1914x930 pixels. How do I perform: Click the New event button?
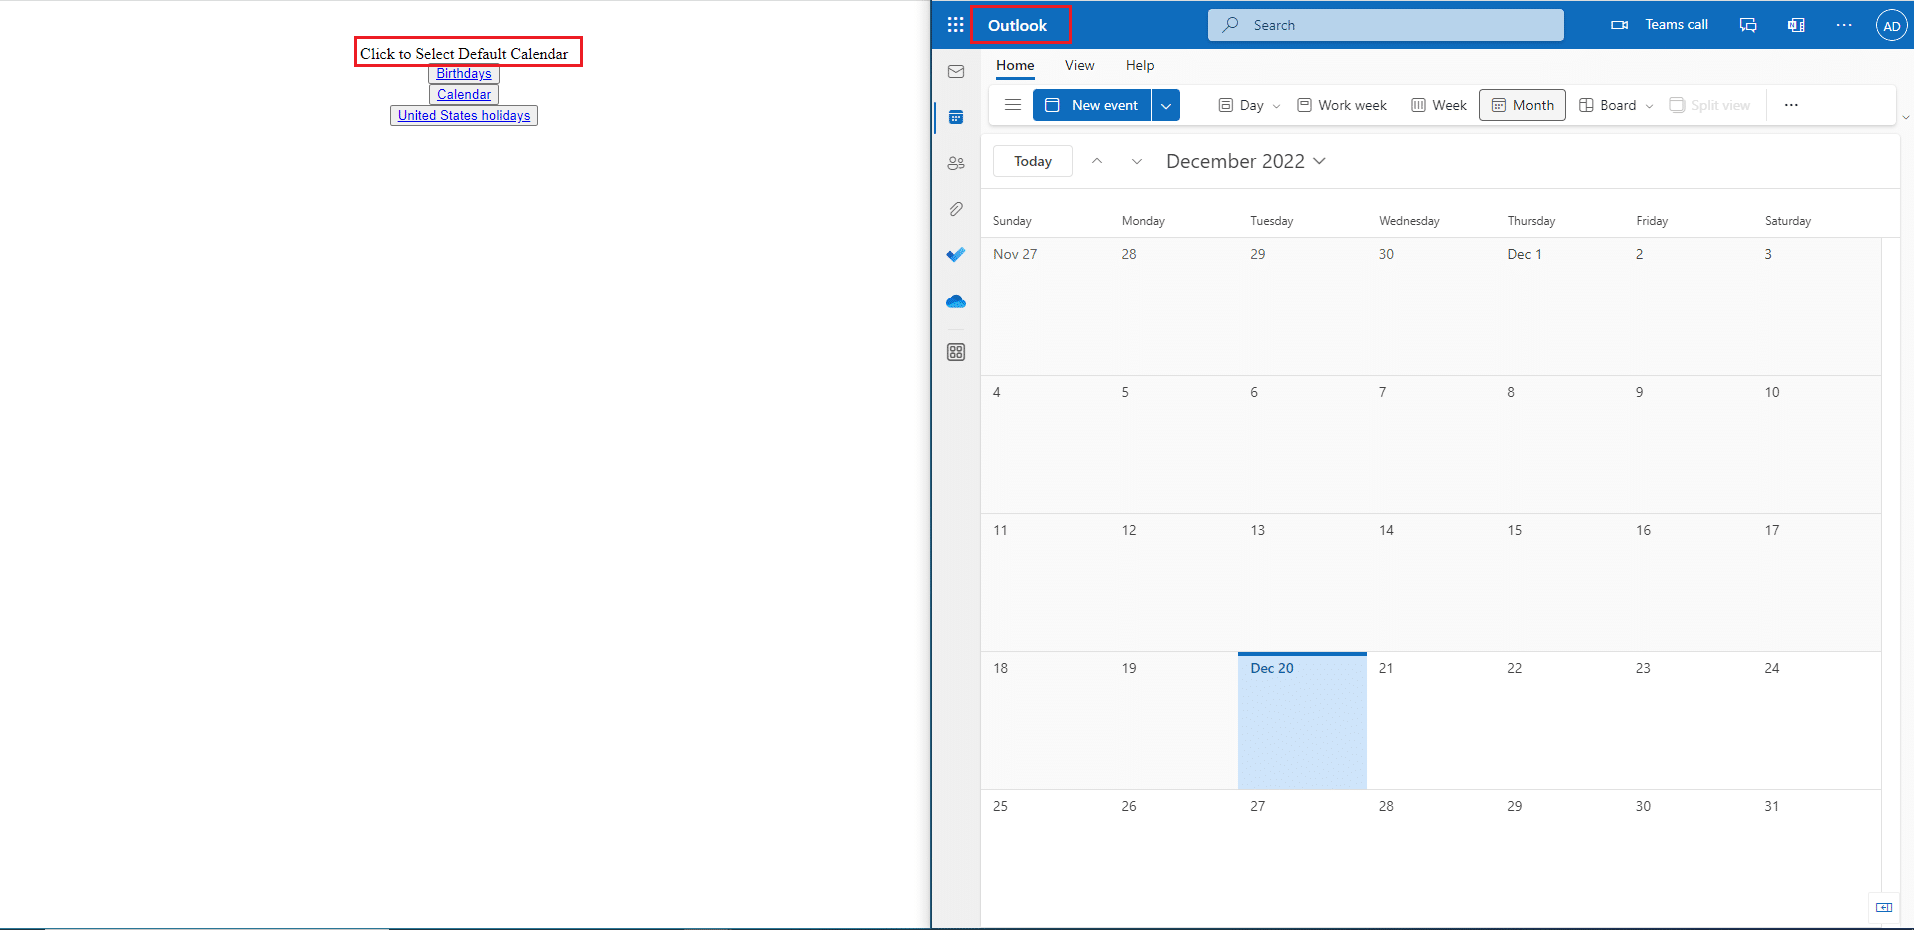coord(1092,105)
